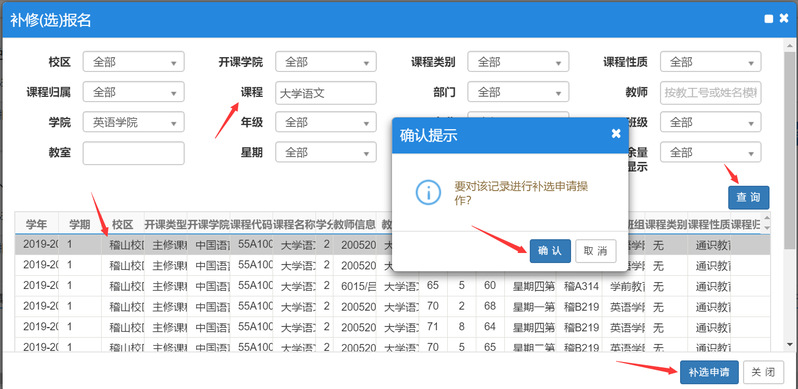Expand the 星期 dropdown
Image resolution: width=798 pixels, height=389 pixels.
click(x=326, y=152)
